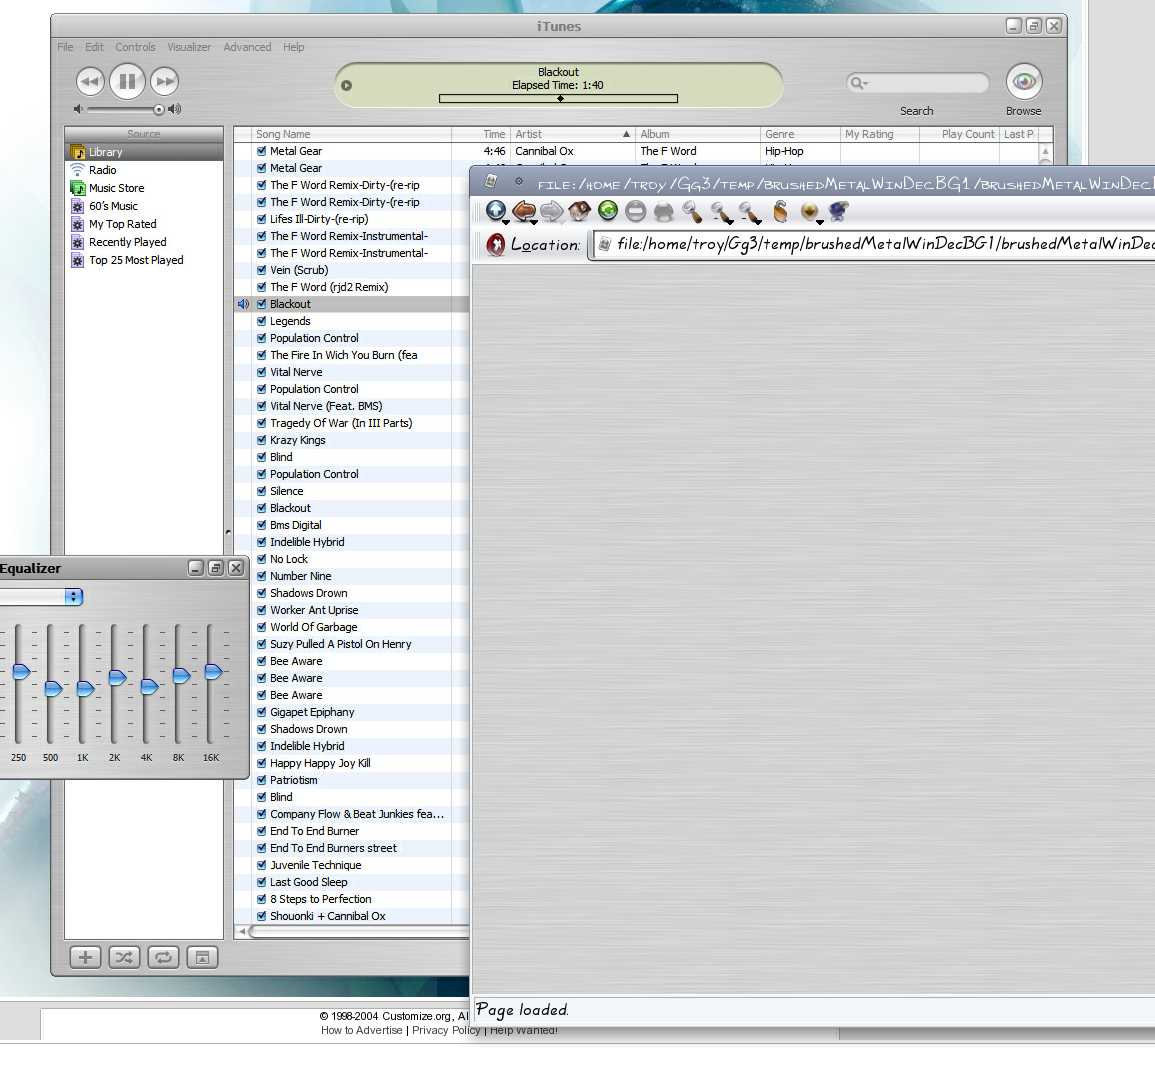
Task: Click the loud speaker icon beside volume slider
Action: click(175, 109)
